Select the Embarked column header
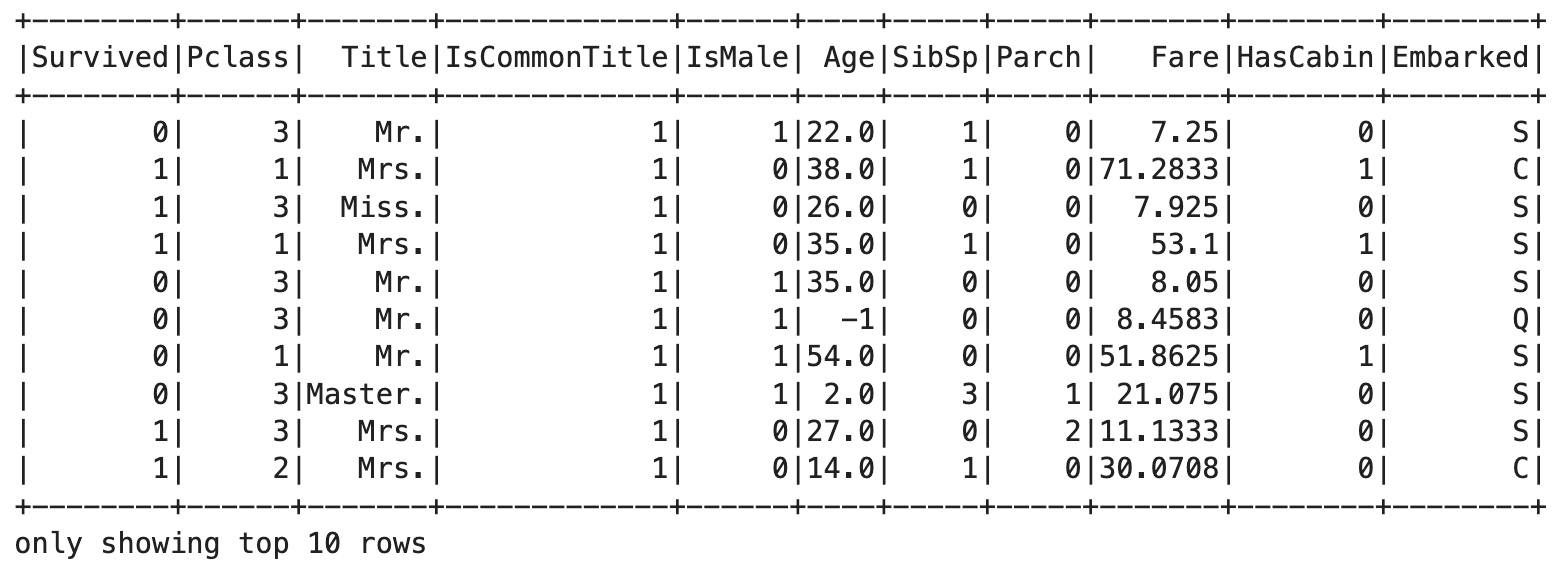This screenshot has height=566, width=1564. 1460,58
